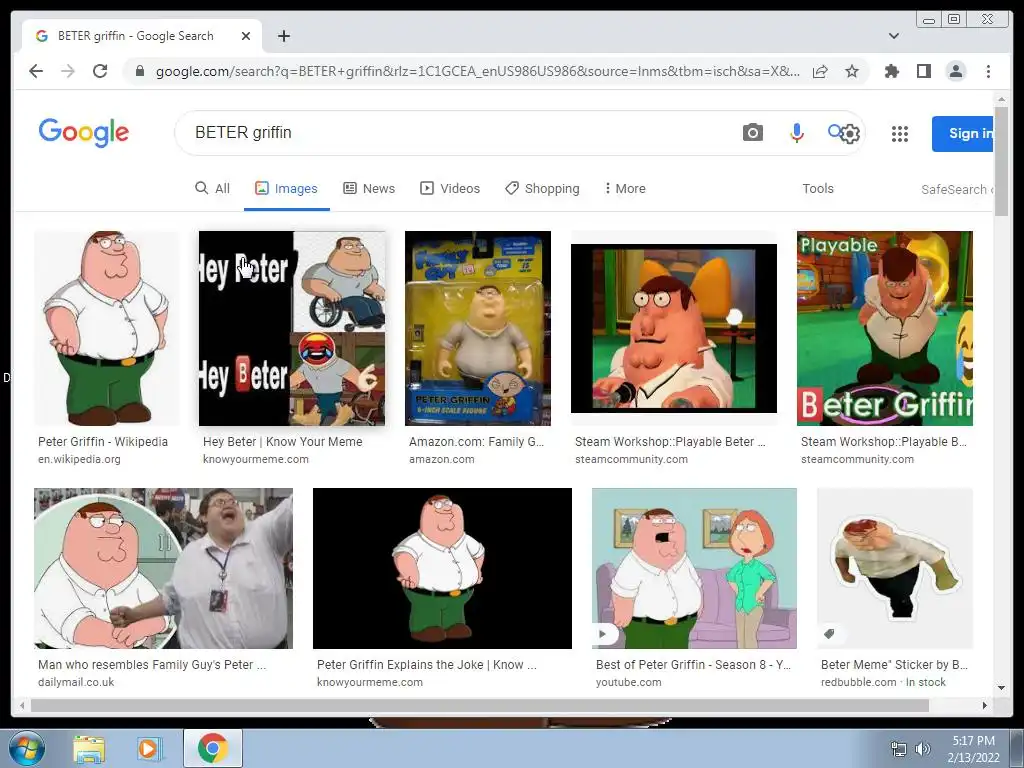Image resolution: width=1024 pixels, height=768 pixels.
Task: Open the Tools filter button
Action: pyautogui.click(x=818, y=189)
